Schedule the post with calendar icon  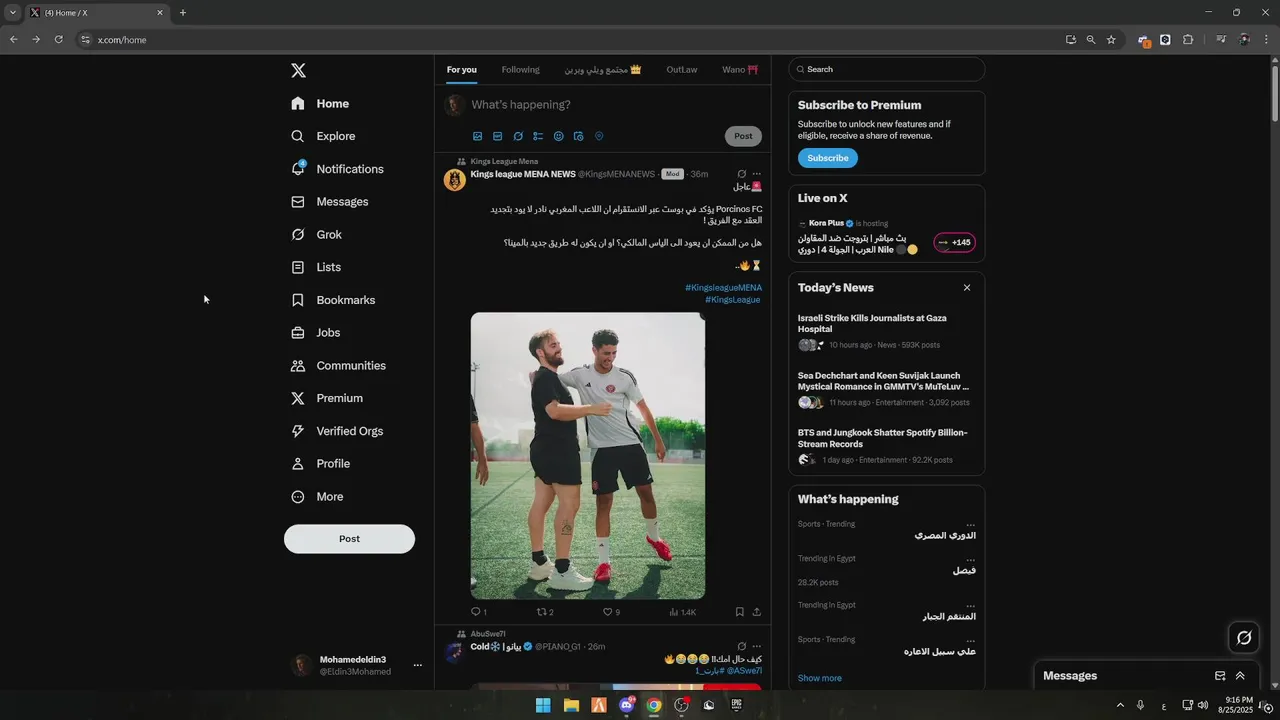[578, 136]
